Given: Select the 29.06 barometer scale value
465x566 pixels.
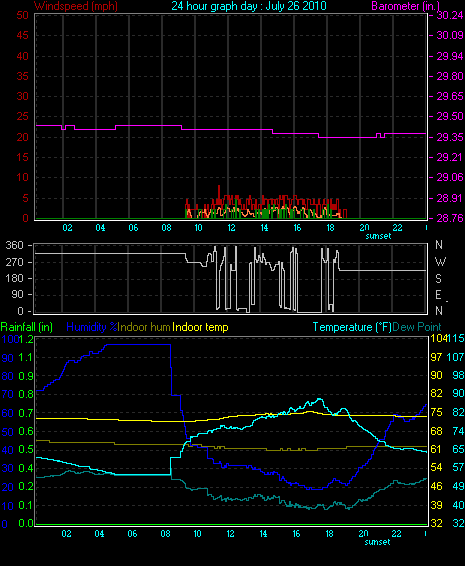Looking at the screenshot, I should [450, 177].
